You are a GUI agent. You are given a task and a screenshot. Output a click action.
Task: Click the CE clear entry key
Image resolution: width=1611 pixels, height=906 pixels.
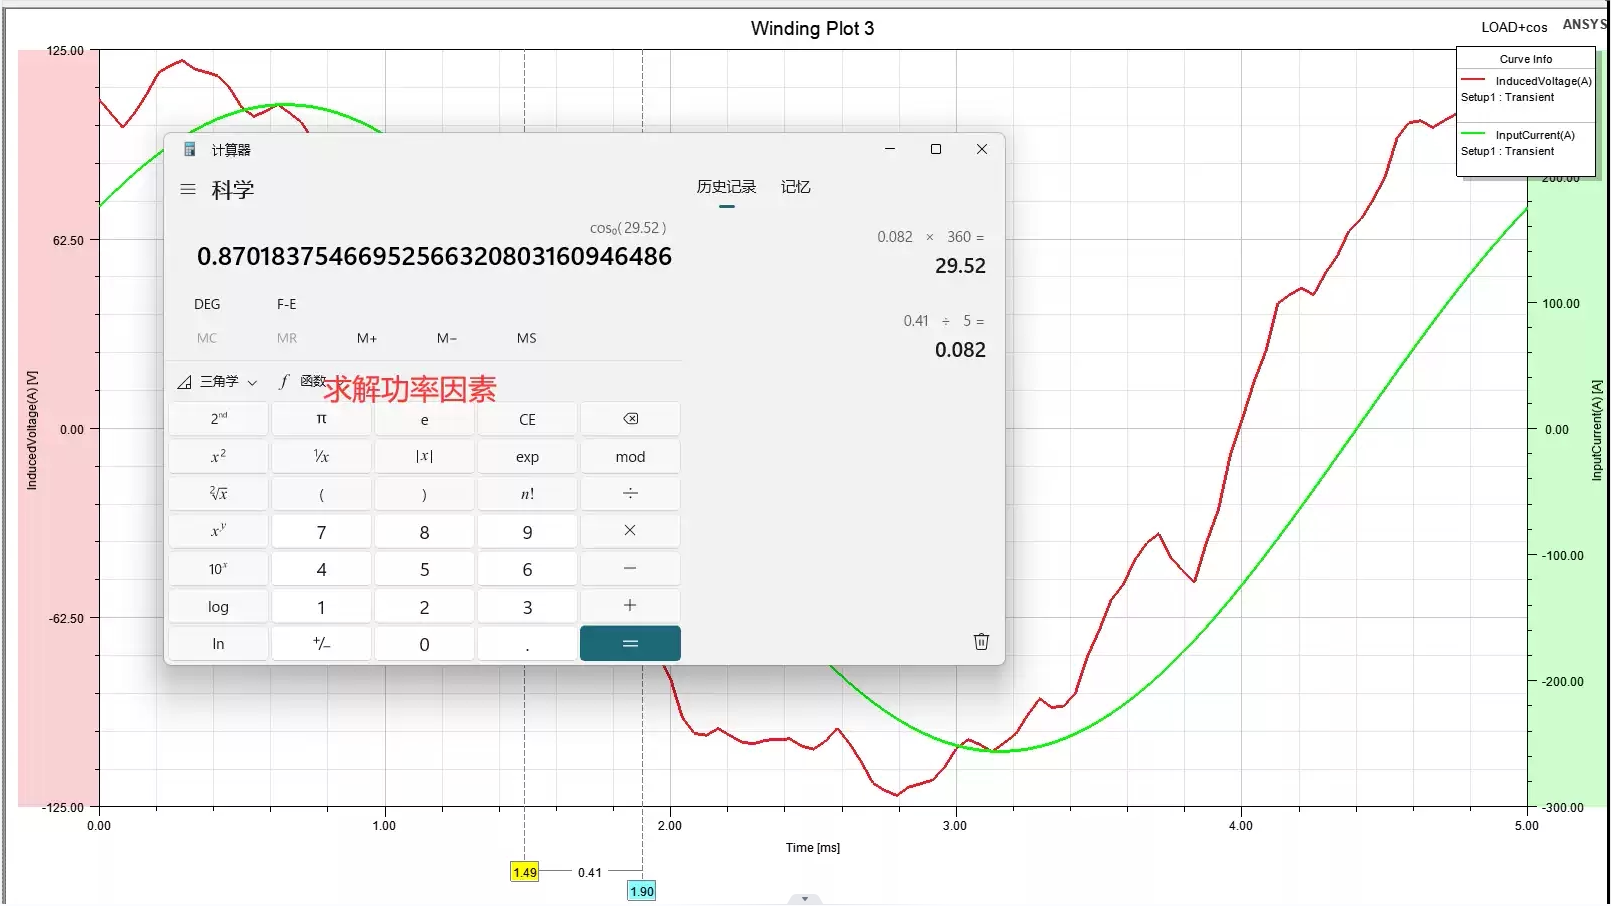(x=527, y=419)
